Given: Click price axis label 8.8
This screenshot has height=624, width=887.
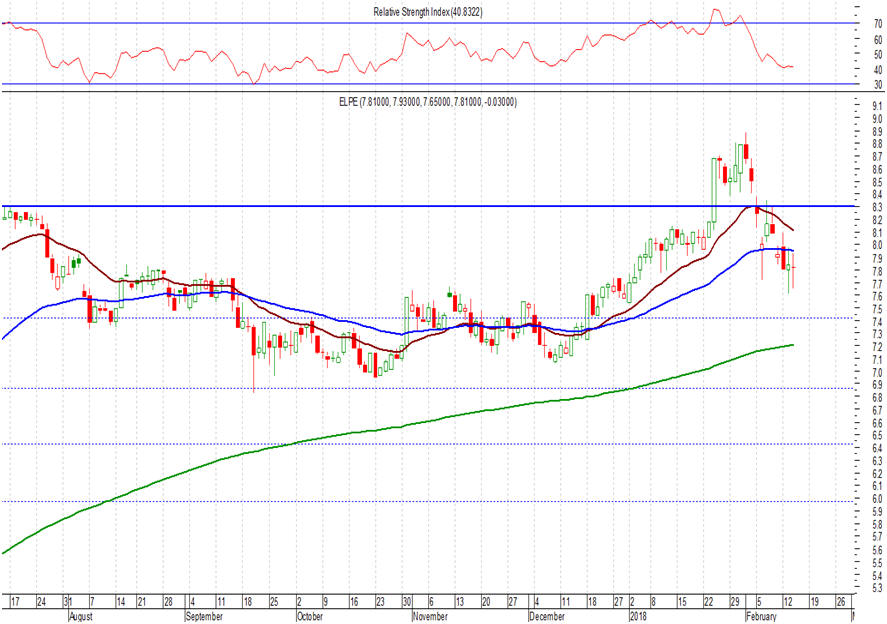Looking at the screenshot, I should (877, 144).
